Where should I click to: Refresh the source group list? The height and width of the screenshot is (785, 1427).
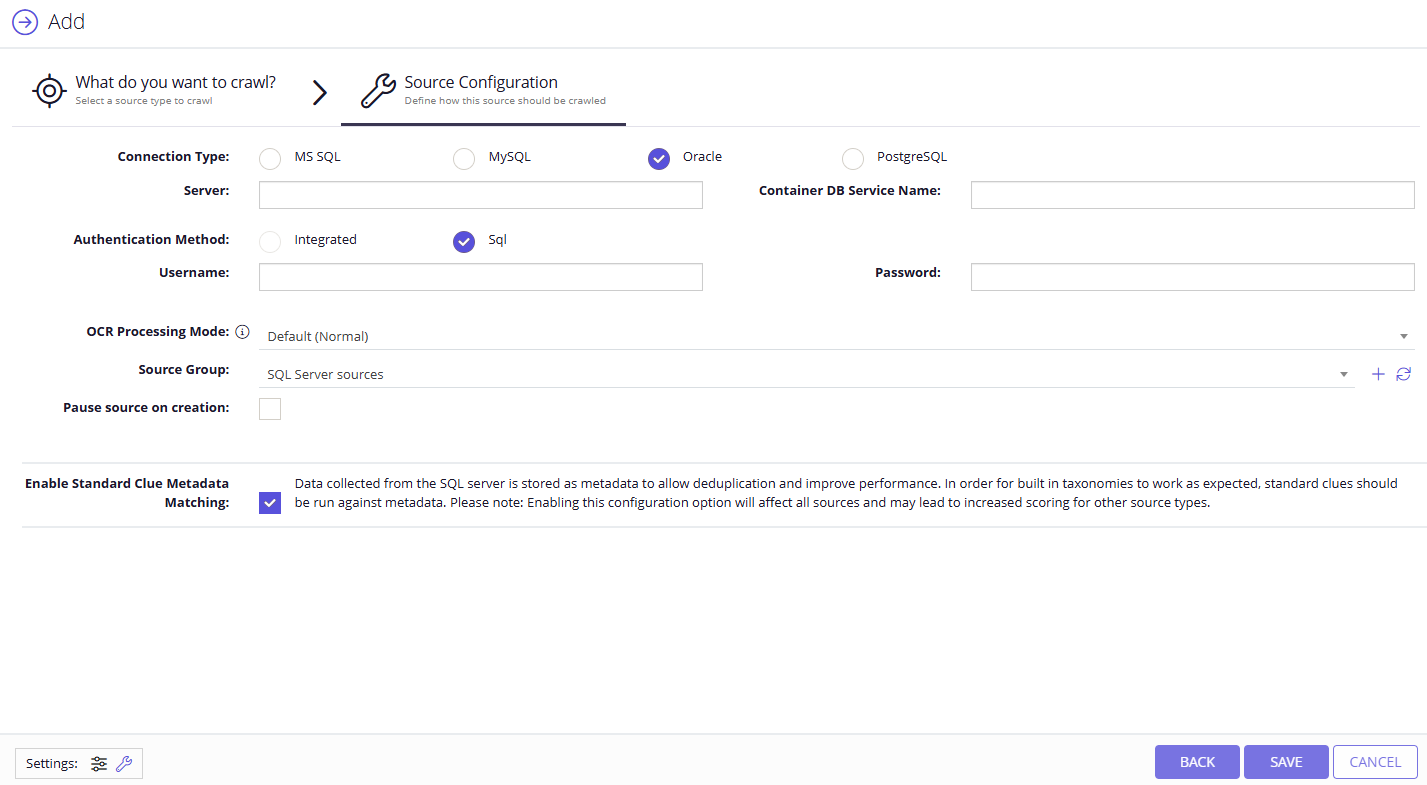point(1404,374)
